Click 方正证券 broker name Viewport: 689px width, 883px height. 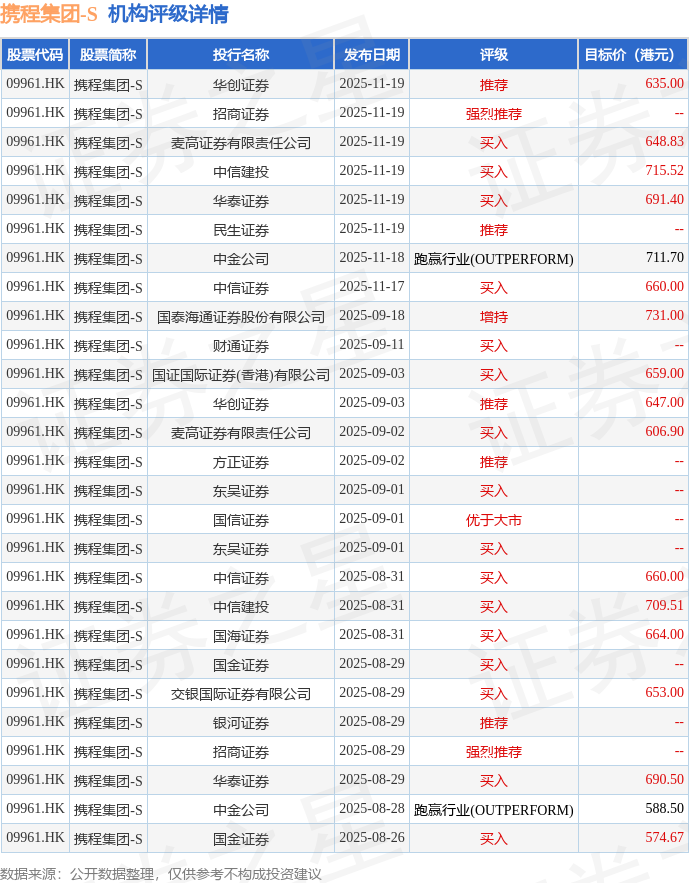(x=241, y=462)
